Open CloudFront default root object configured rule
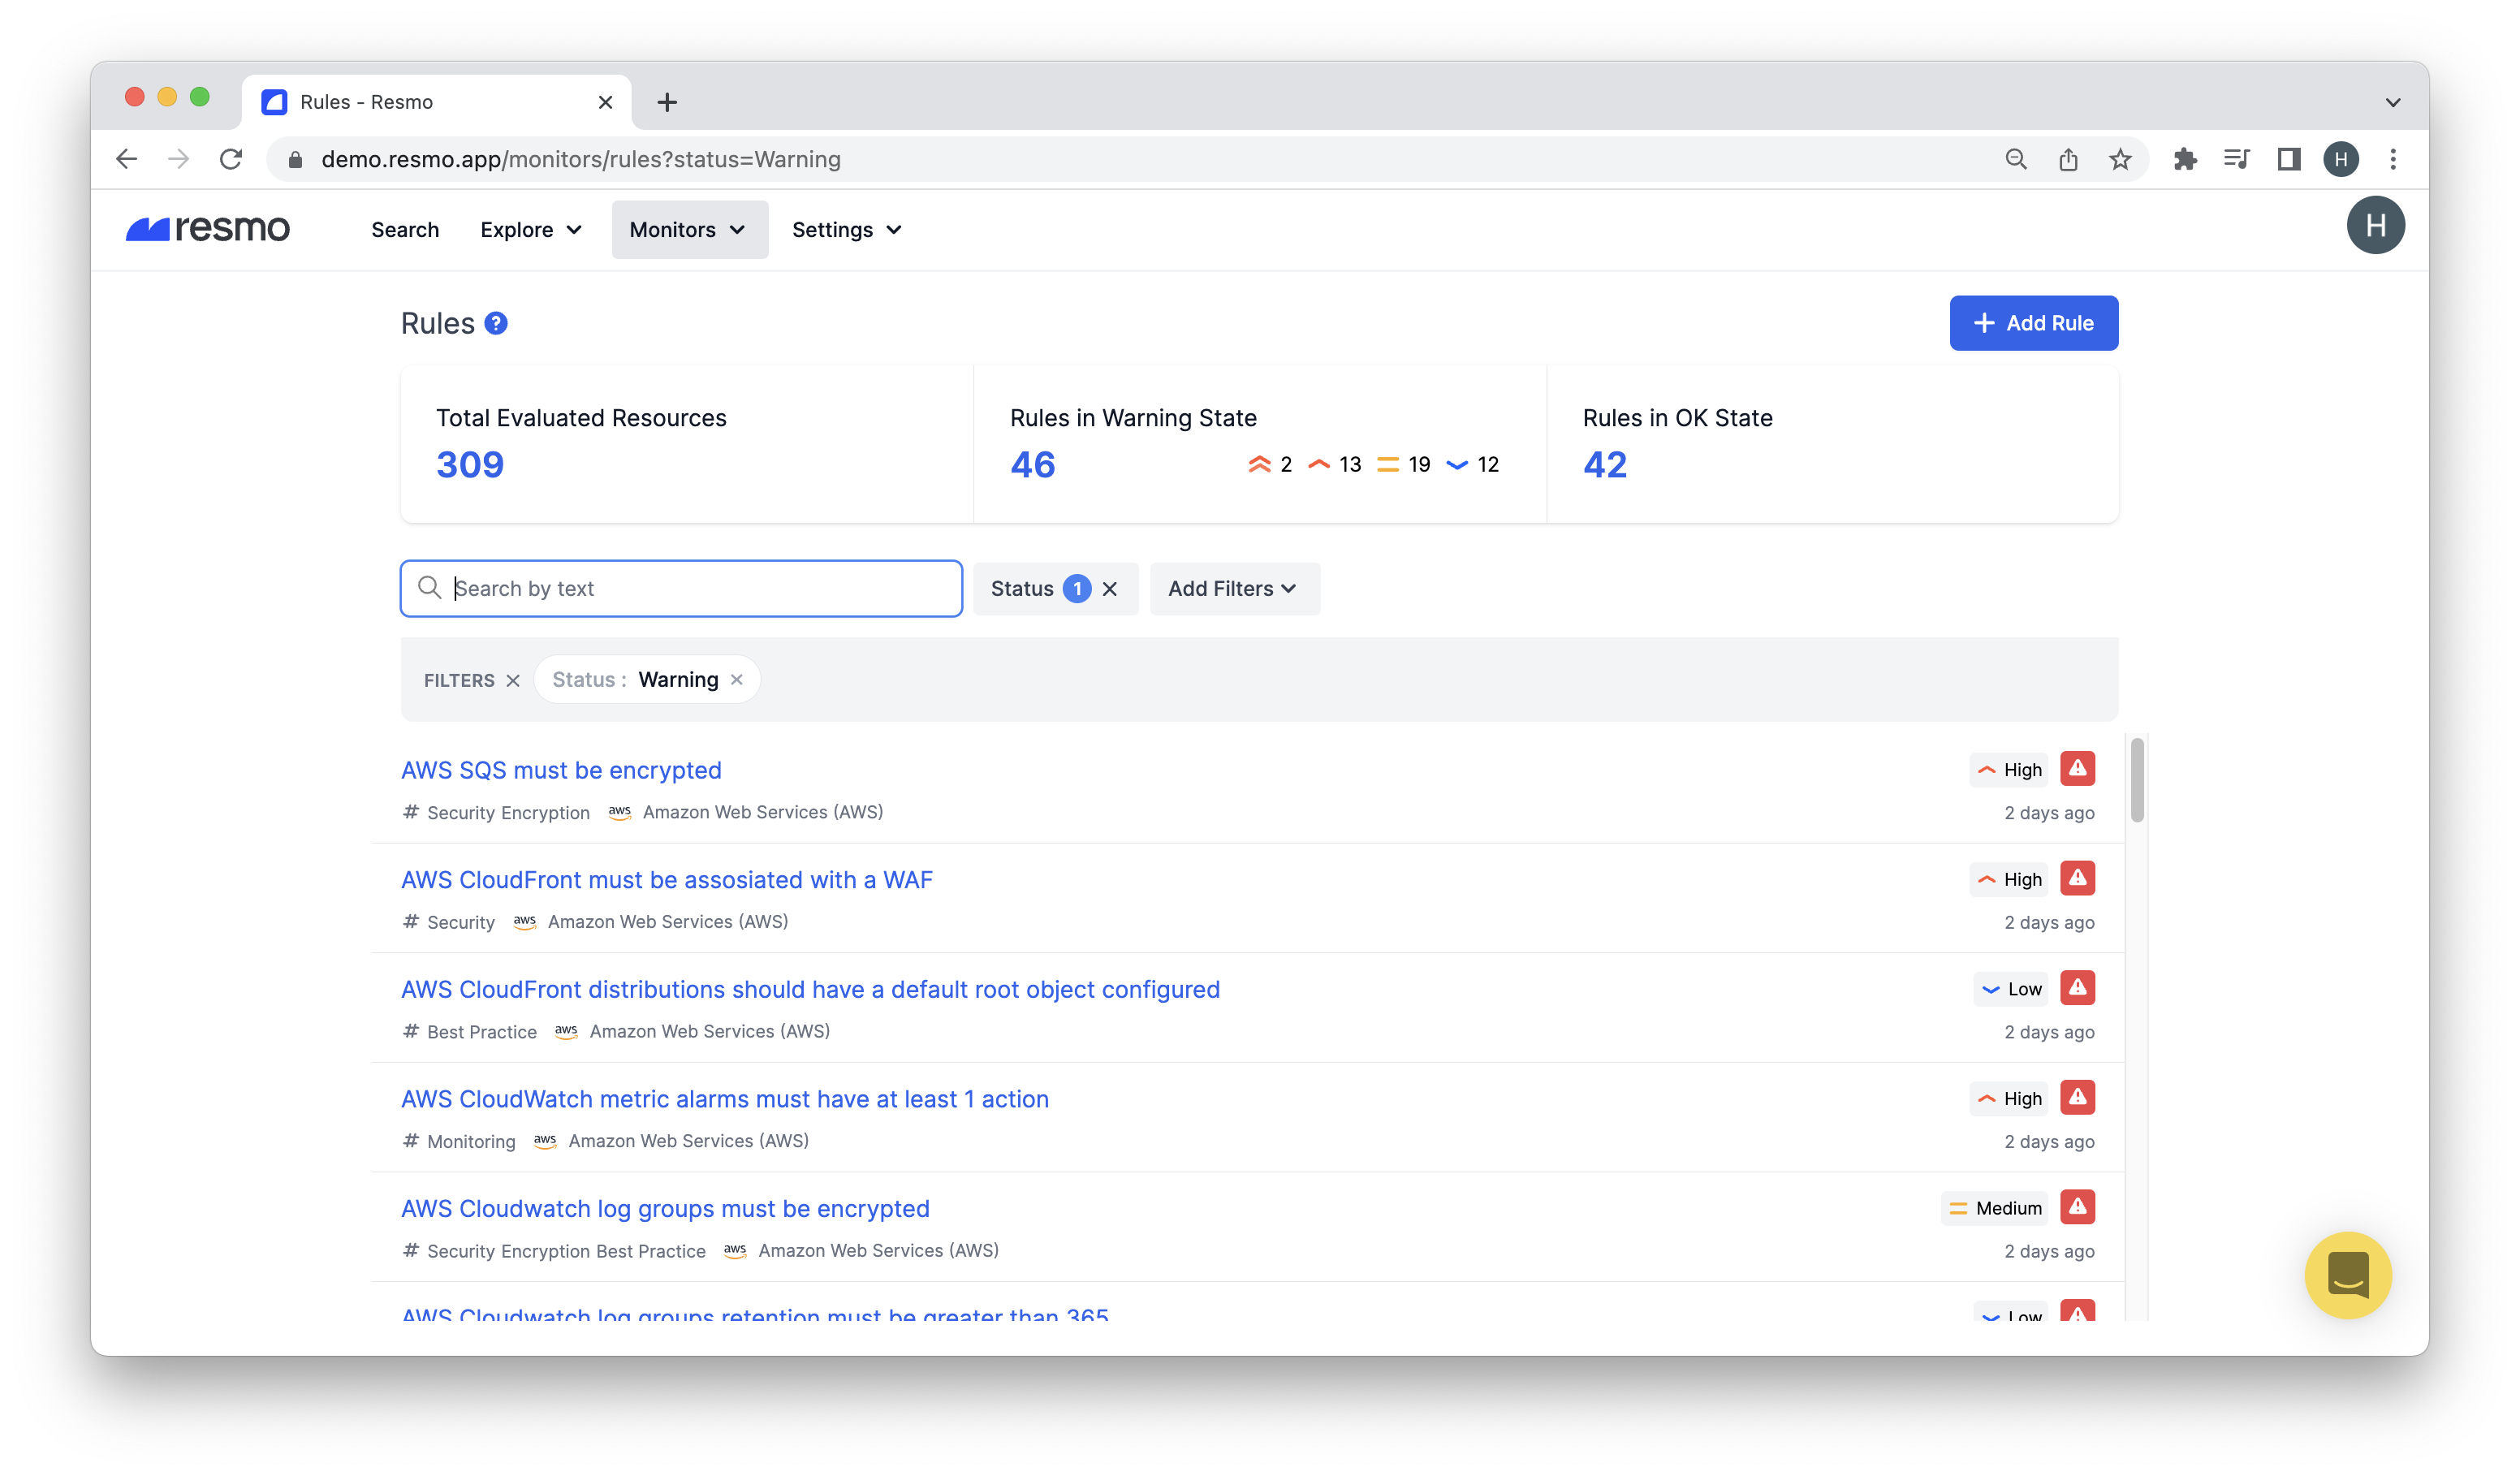 [x=810, y=989]
